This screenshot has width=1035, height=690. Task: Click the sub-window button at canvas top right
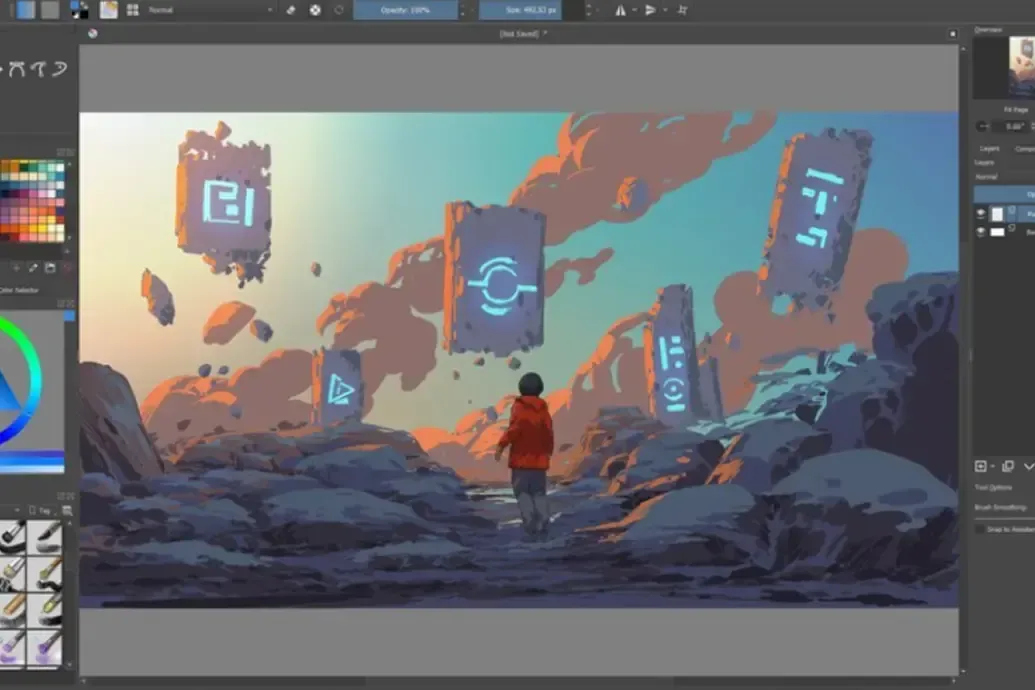(952, 34)
